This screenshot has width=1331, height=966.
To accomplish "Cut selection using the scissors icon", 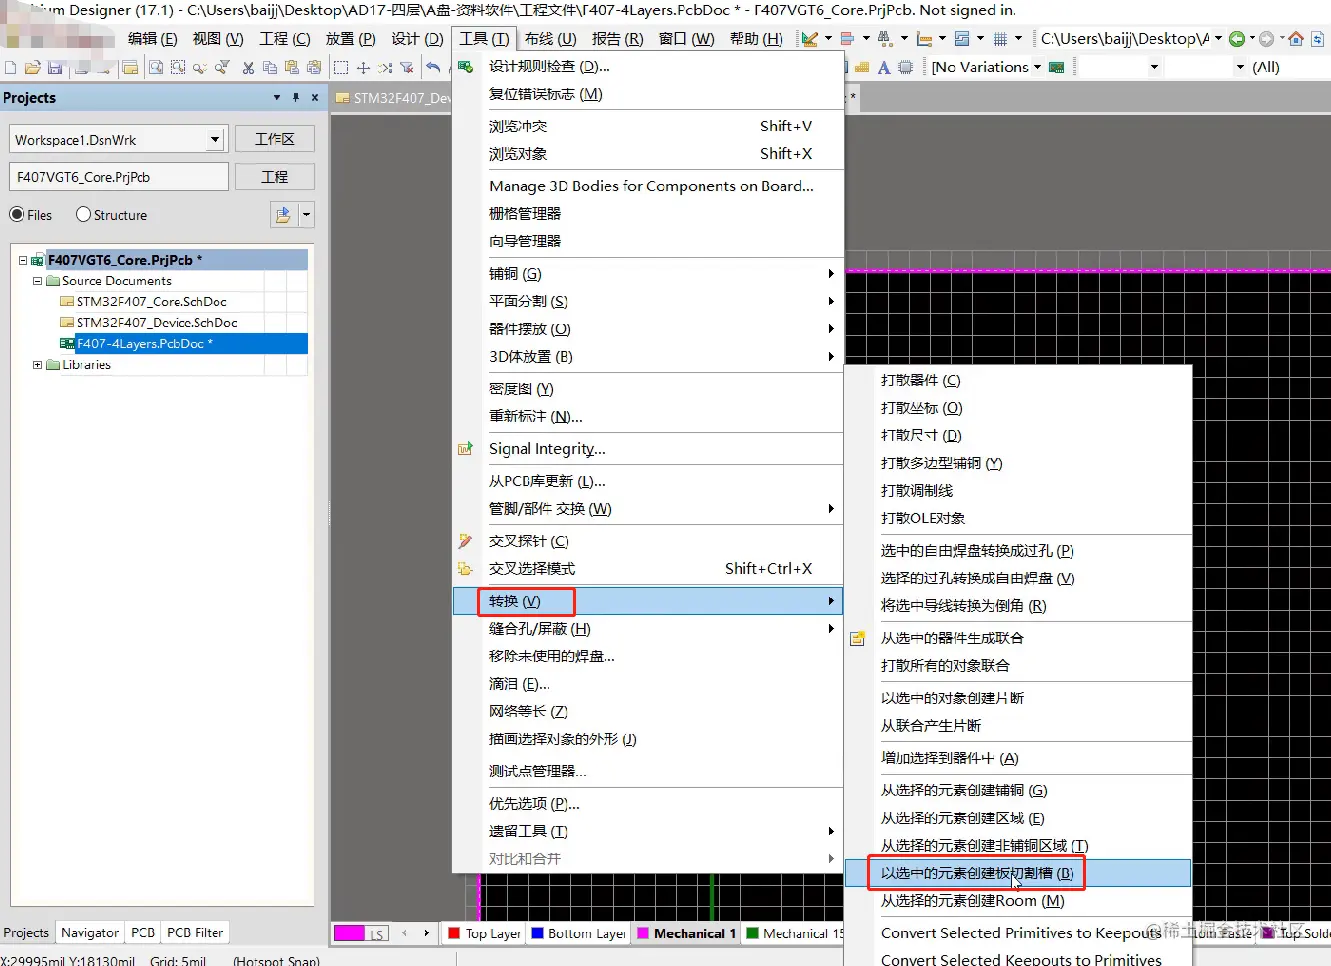I will click(248, 68).
